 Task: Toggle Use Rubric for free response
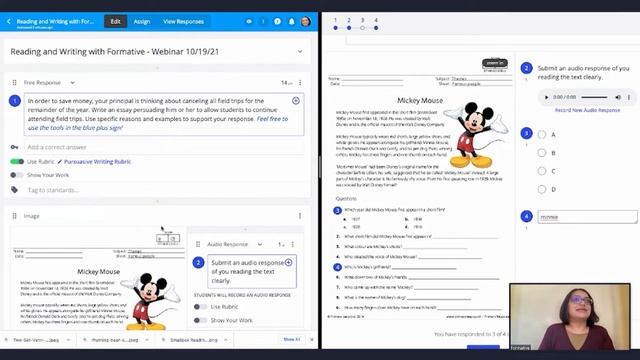pos(17,162)
